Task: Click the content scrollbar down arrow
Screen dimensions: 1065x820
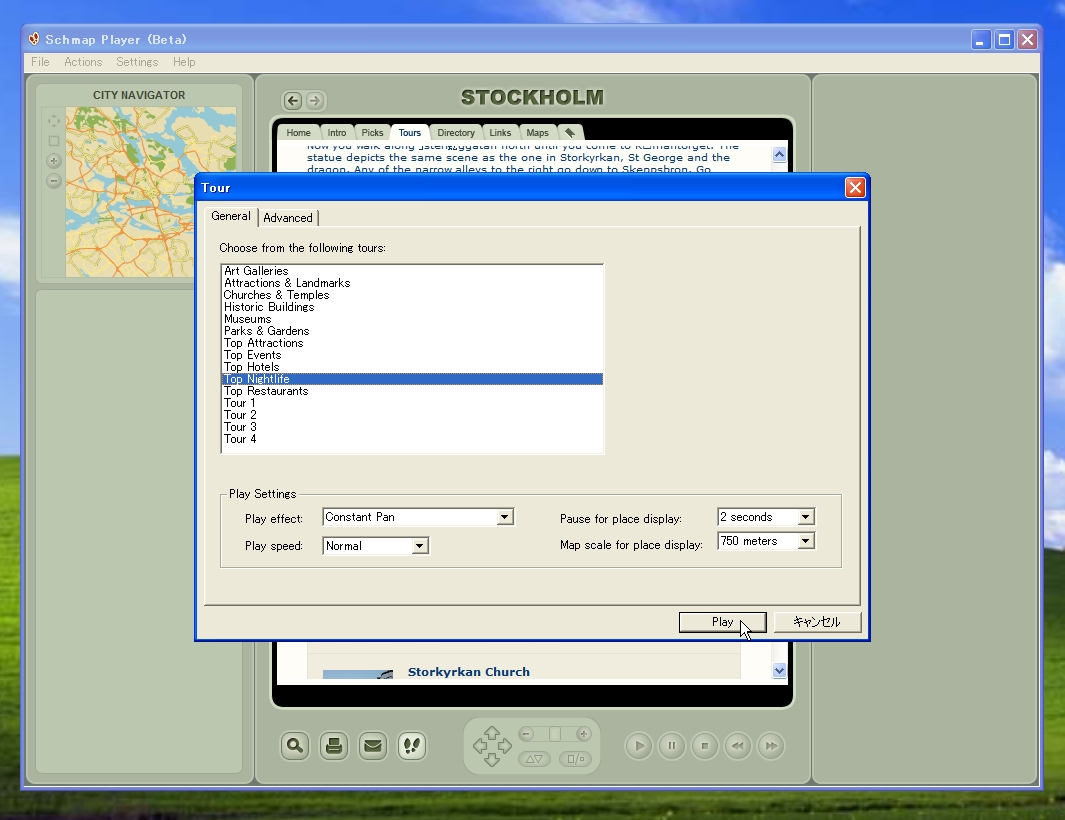Action: pyautogui.click(x=779, y=671)
